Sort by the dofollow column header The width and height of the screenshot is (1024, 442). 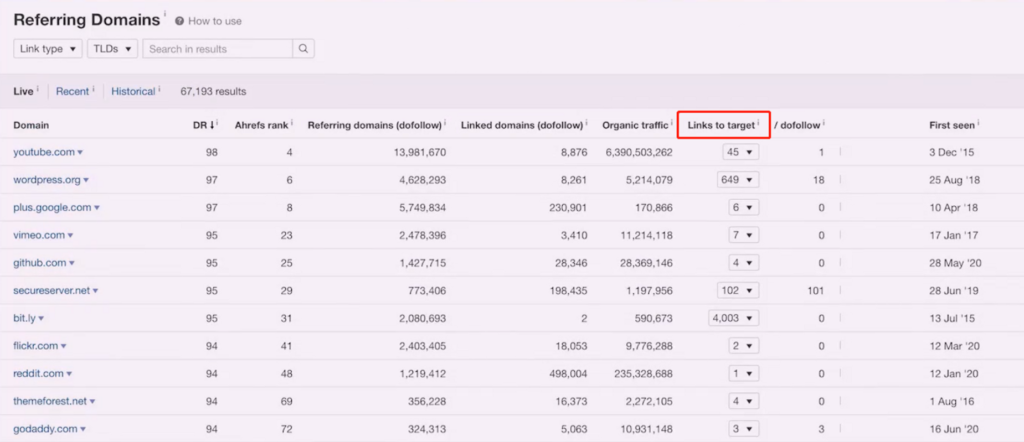coord(797,125)
